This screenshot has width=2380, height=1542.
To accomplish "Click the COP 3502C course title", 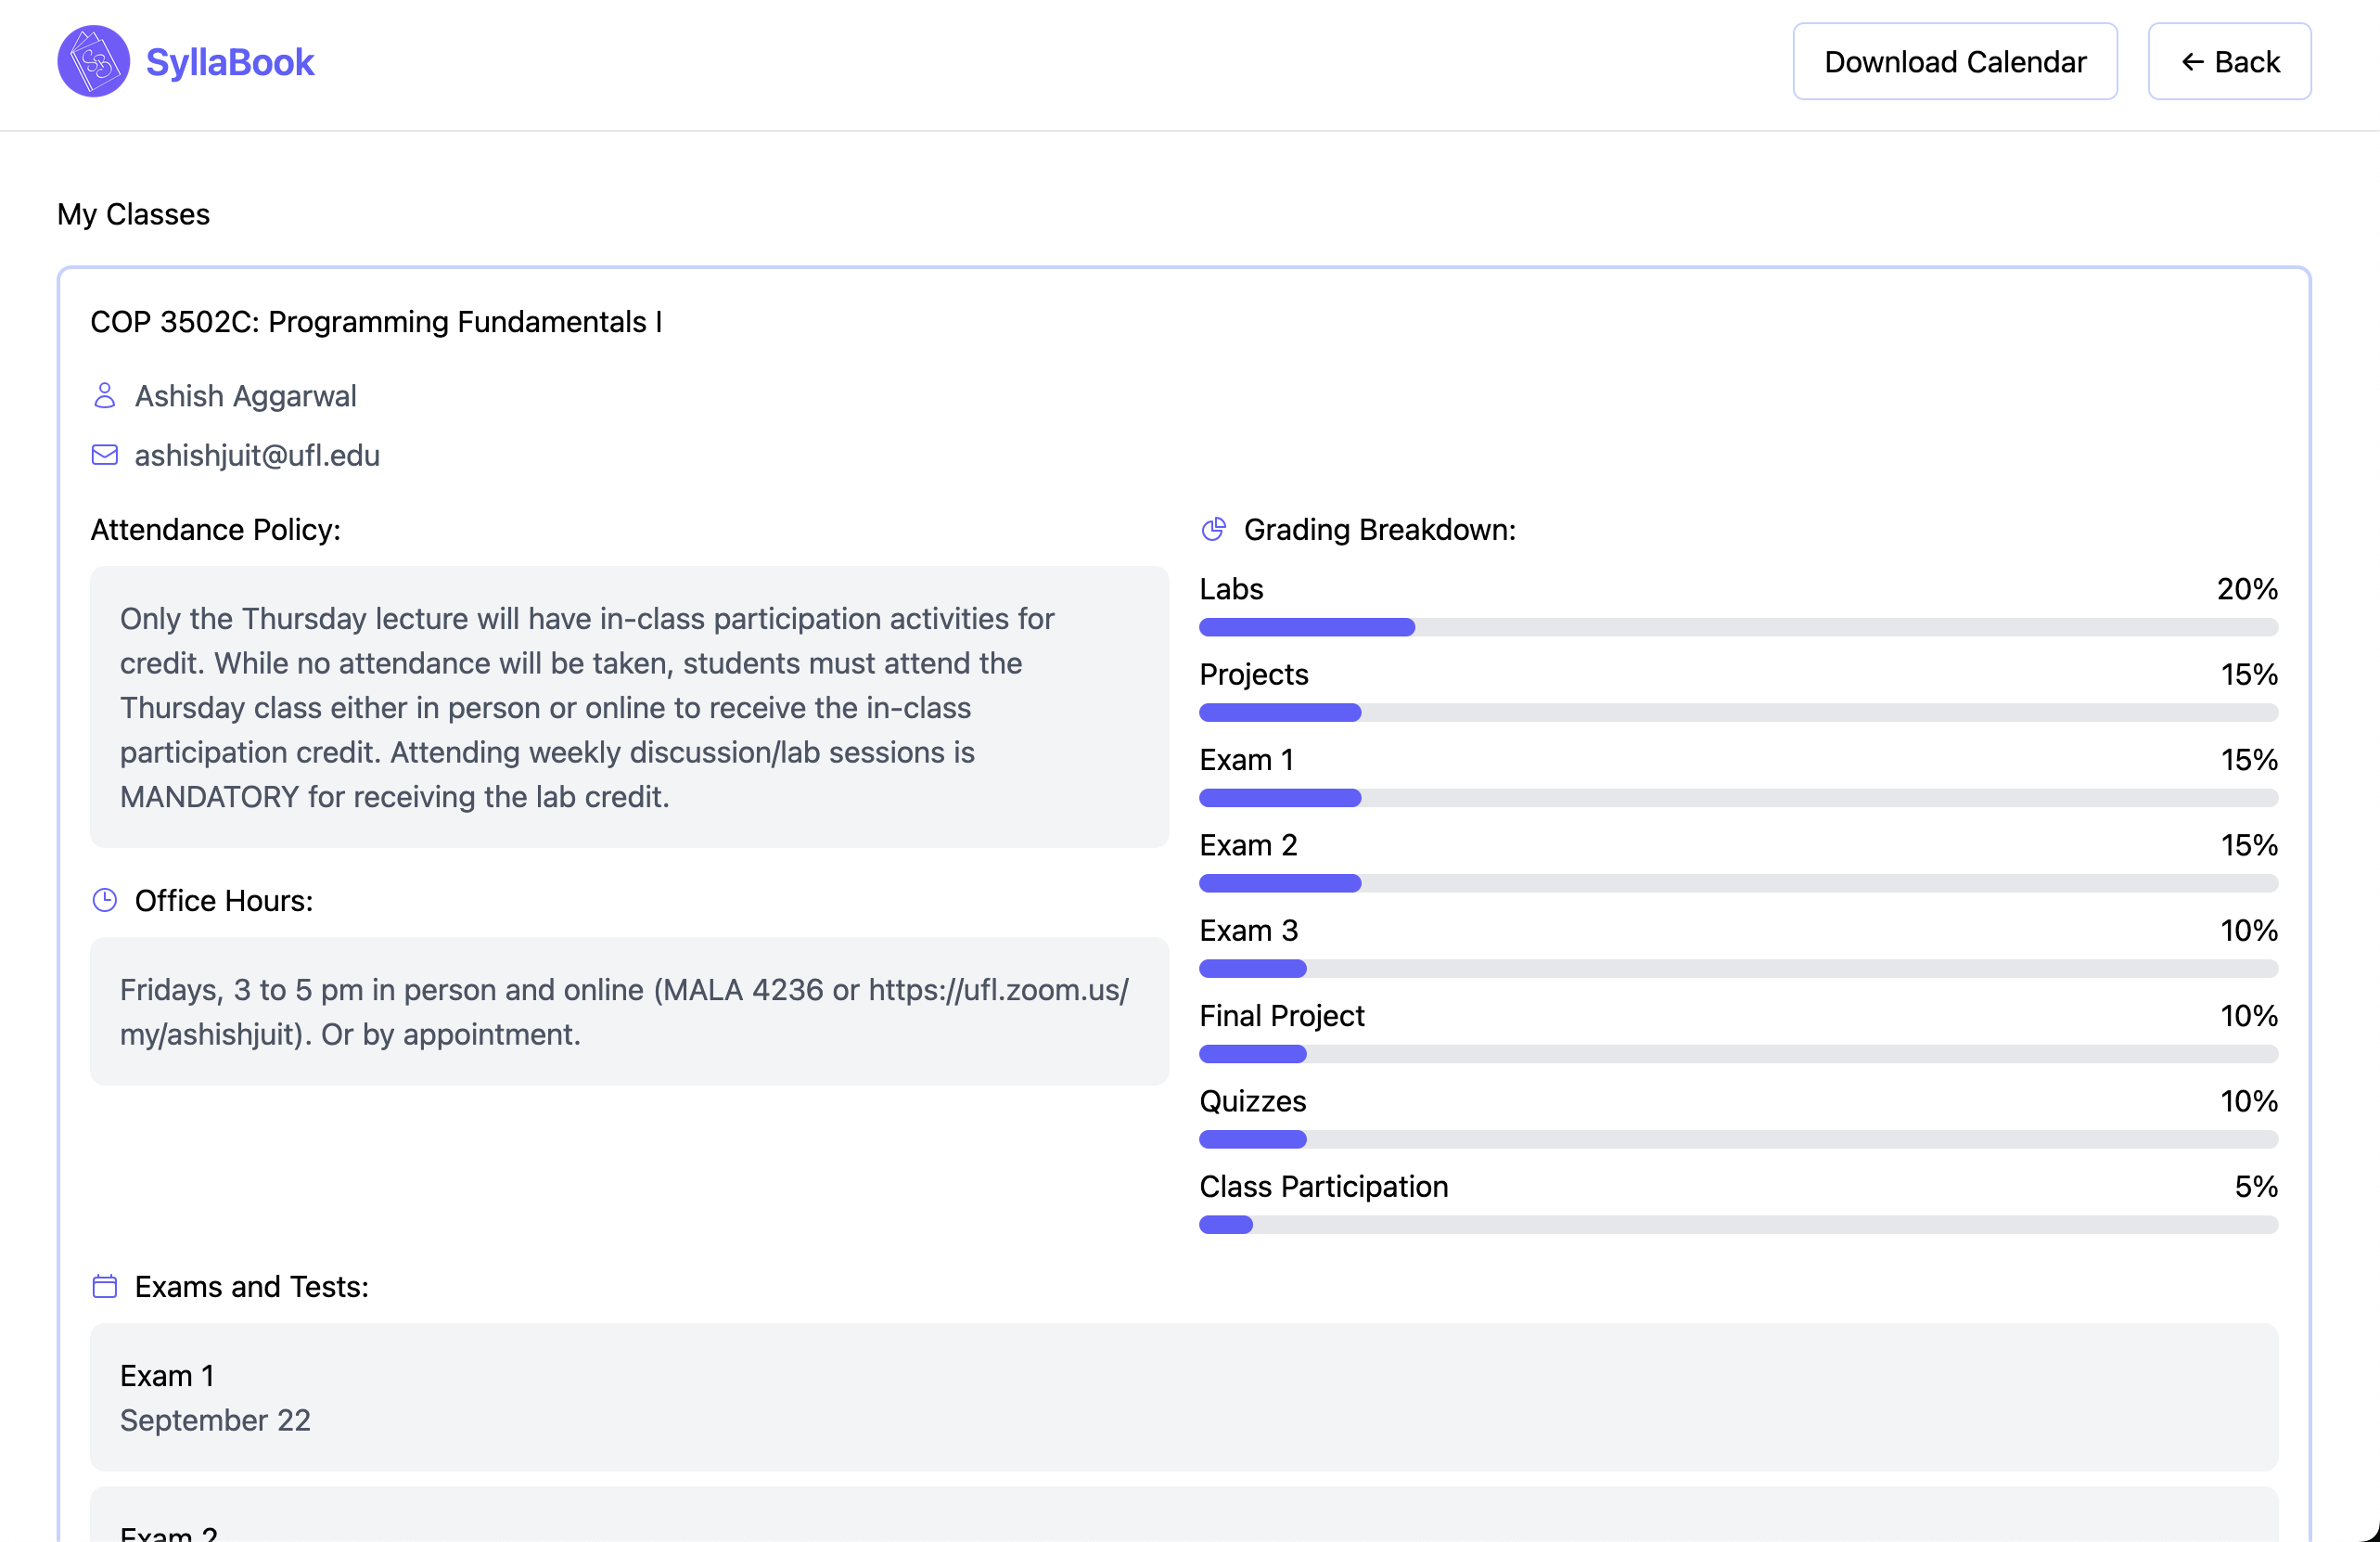I will [376, 322].
